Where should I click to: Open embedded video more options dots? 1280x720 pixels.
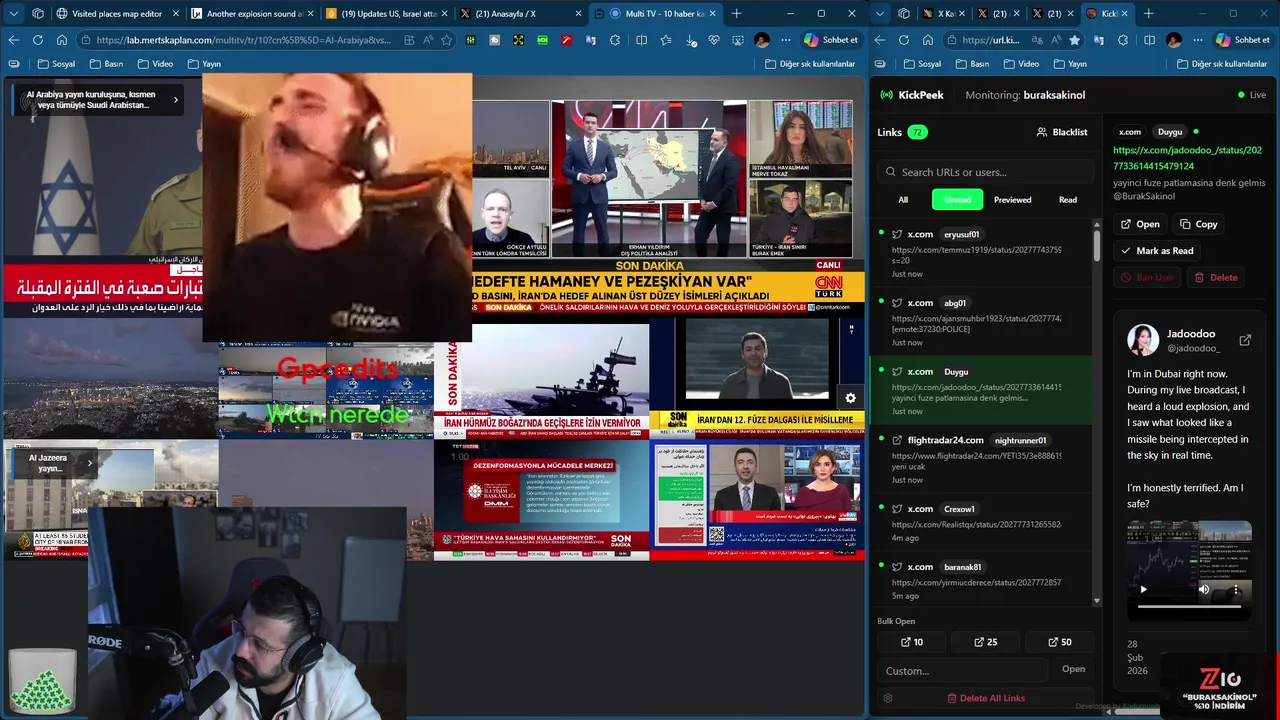tap(1235, 589)
